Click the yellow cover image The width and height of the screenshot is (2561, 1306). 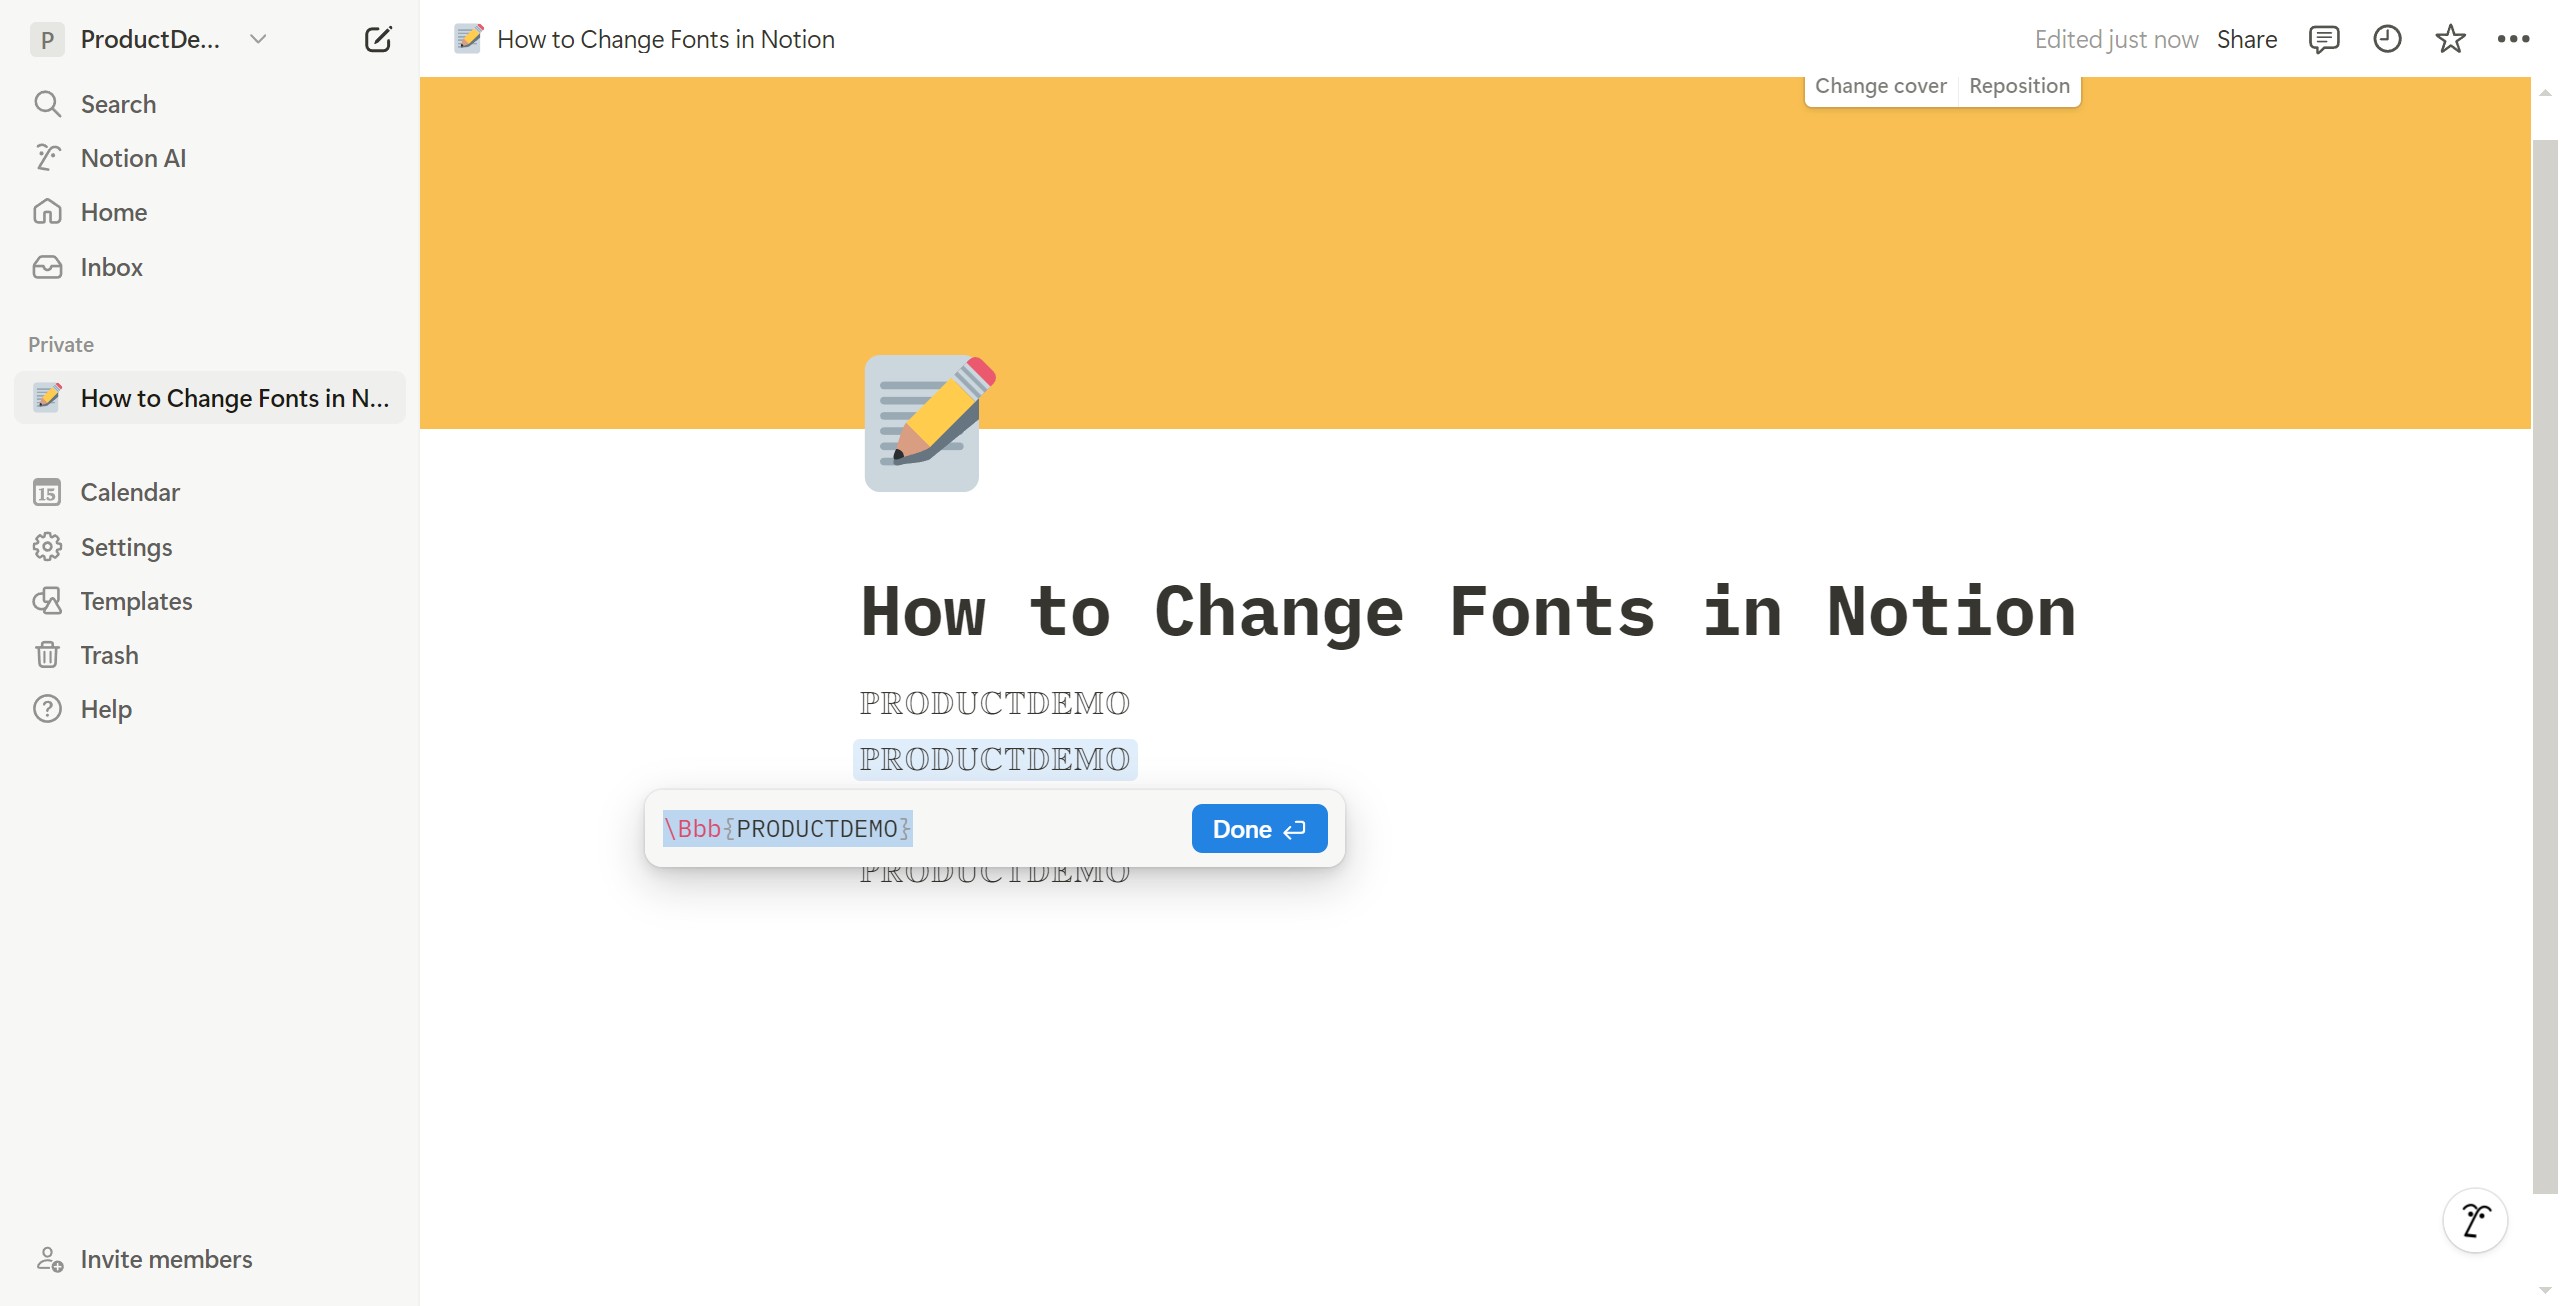(x=1475, y=253)
